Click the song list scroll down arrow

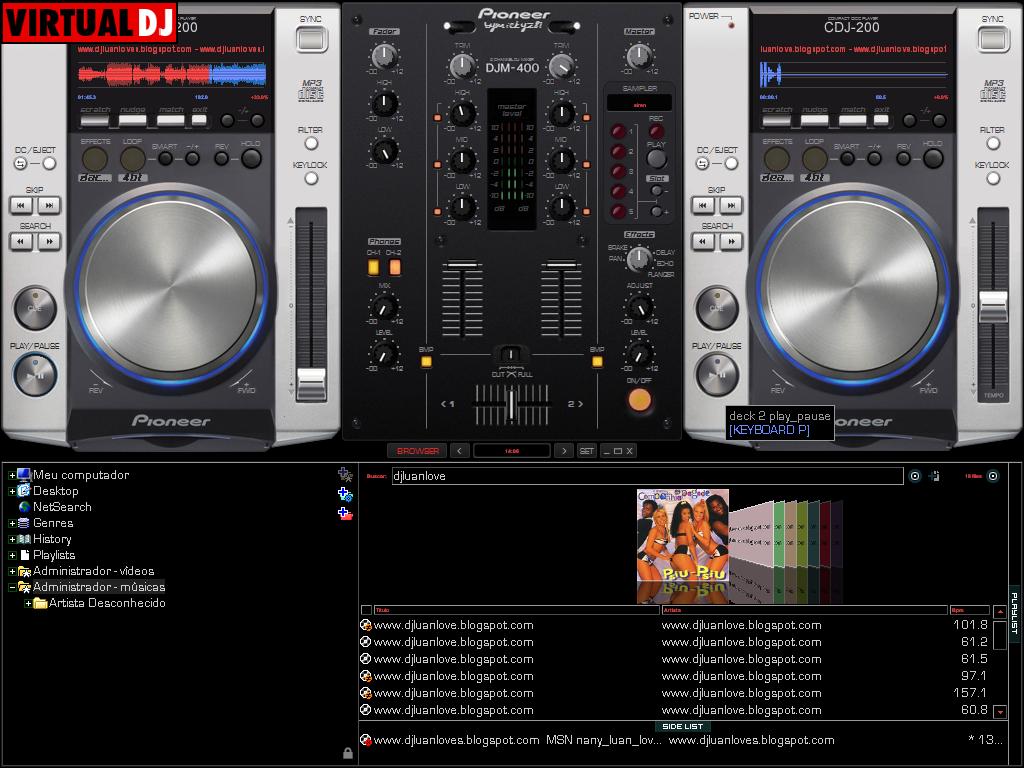(999, 711)
